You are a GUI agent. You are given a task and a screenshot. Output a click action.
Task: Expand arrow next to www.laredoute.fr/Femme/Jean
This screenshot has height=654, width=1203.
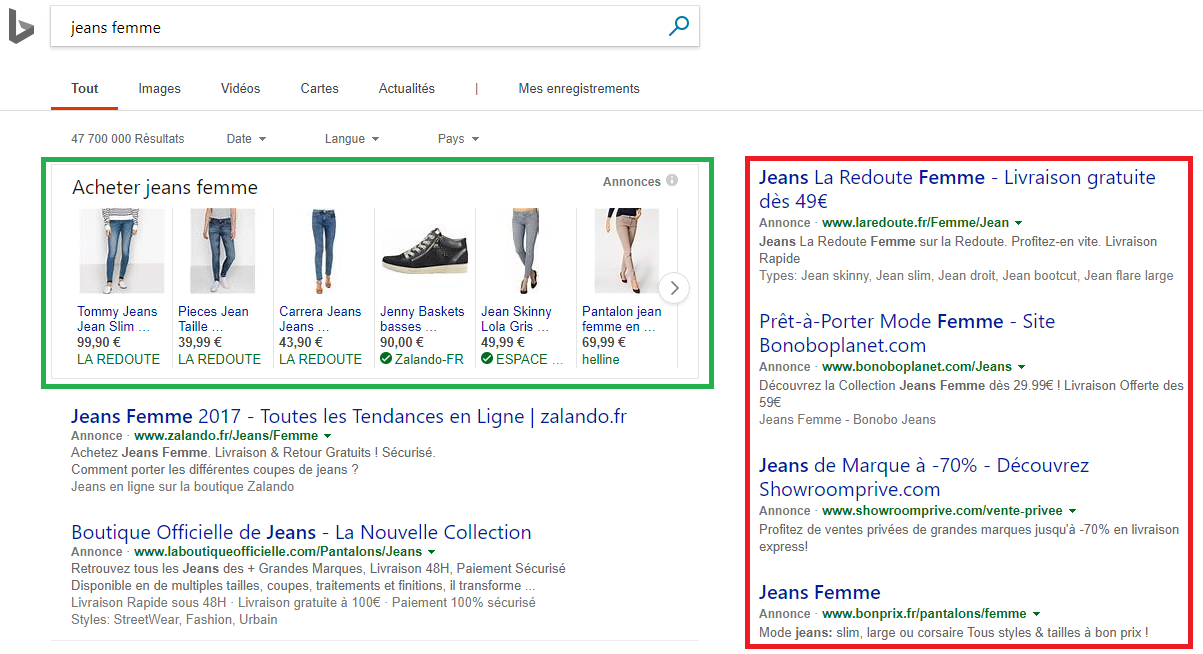click(x=1018, y=223)
